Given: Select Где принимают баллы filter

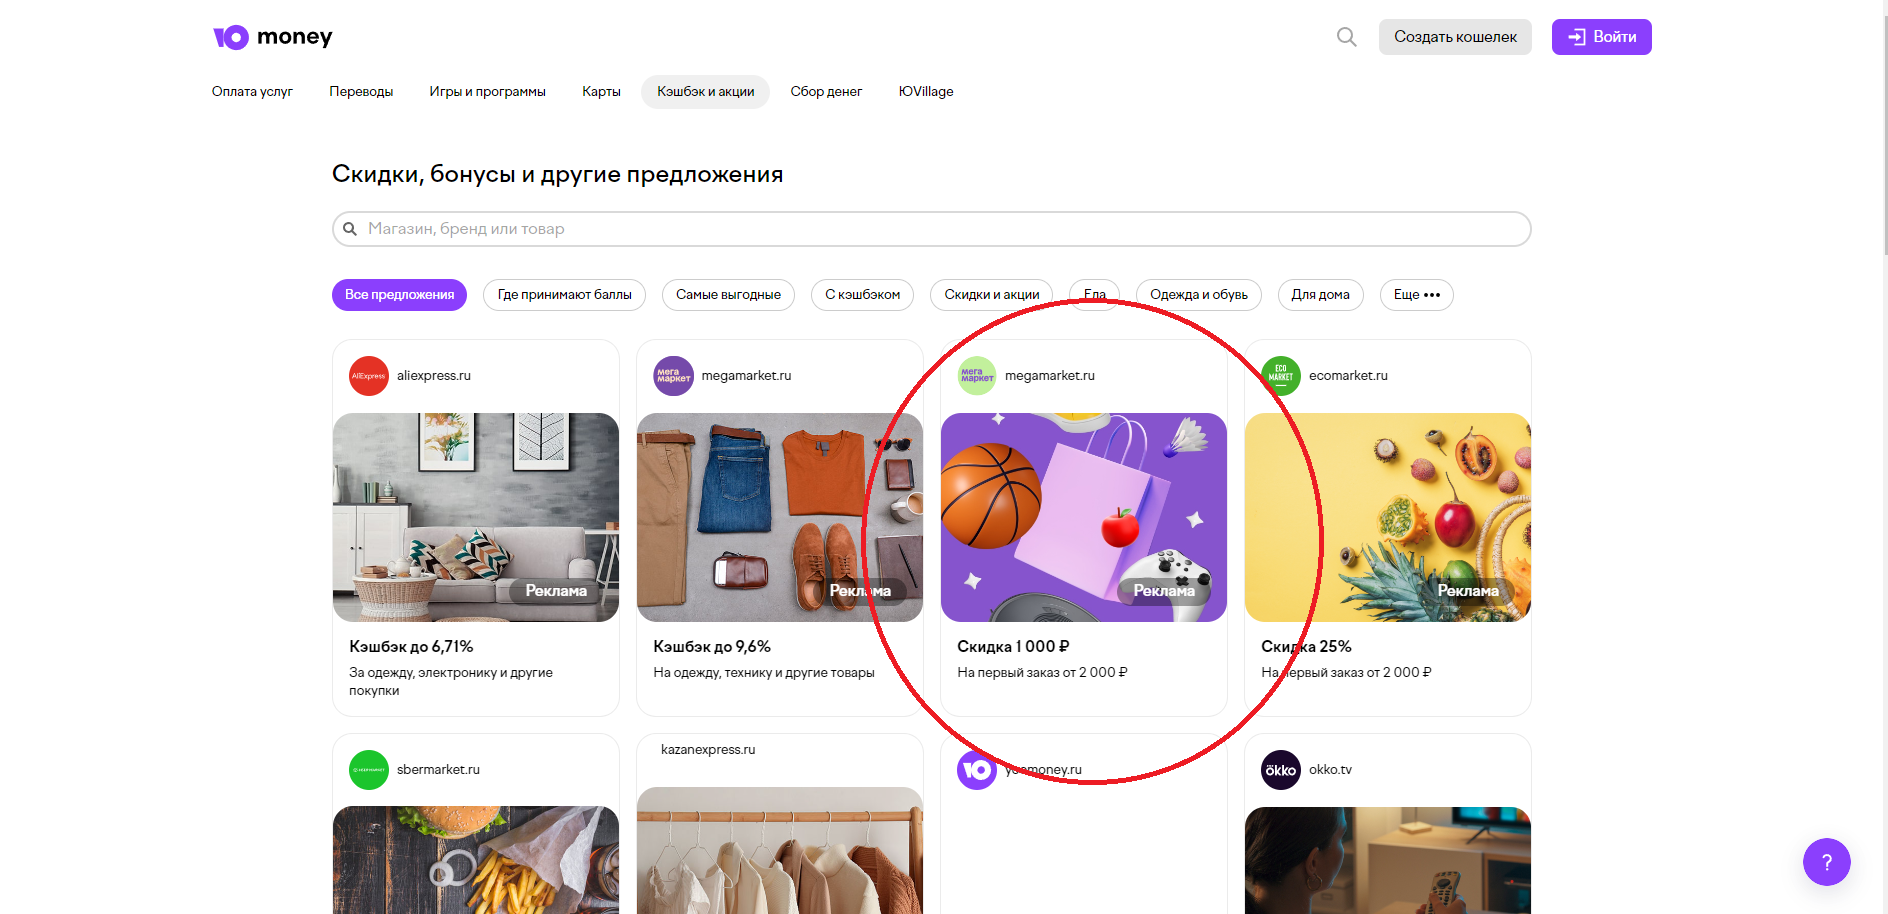Looking at the screenshot, I should [x=564, y=295].
